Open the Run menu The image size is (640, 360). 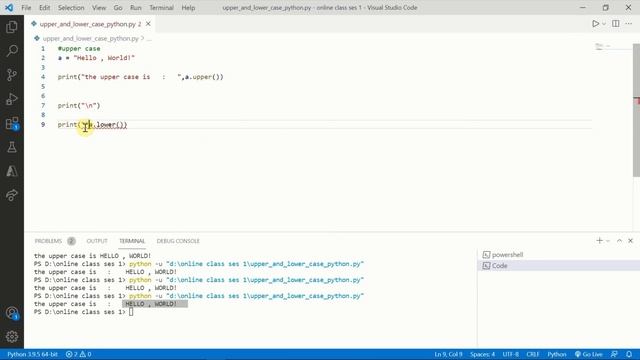tap(136, 8)
